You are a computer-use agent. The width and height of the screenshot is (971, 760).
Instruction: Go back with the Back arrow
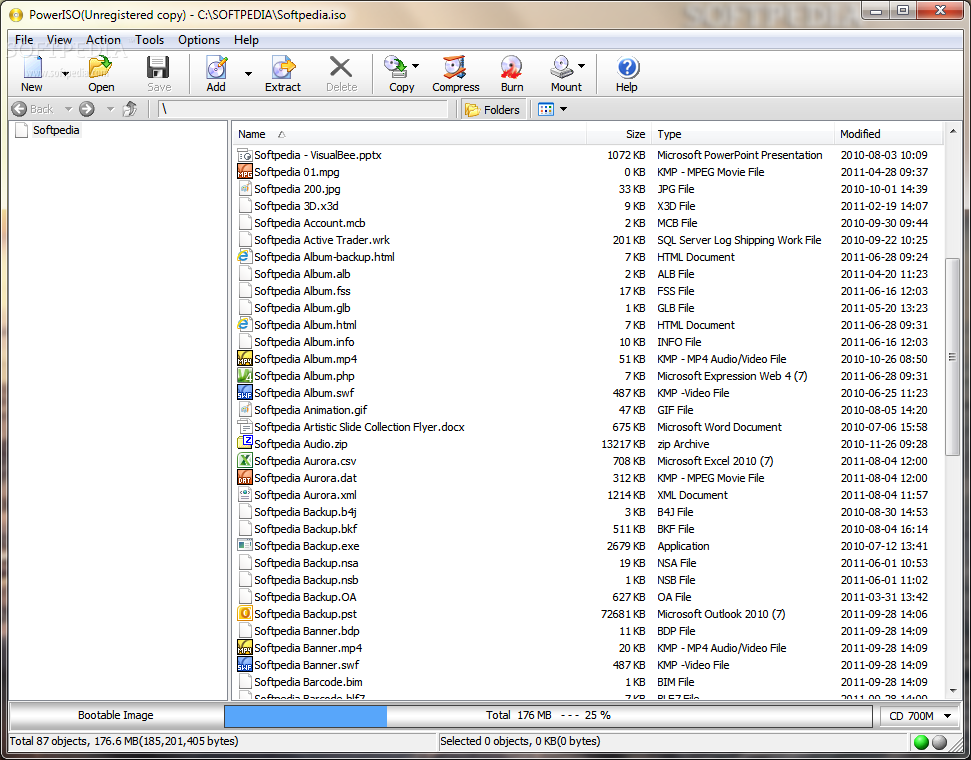[x=19, y=109]
